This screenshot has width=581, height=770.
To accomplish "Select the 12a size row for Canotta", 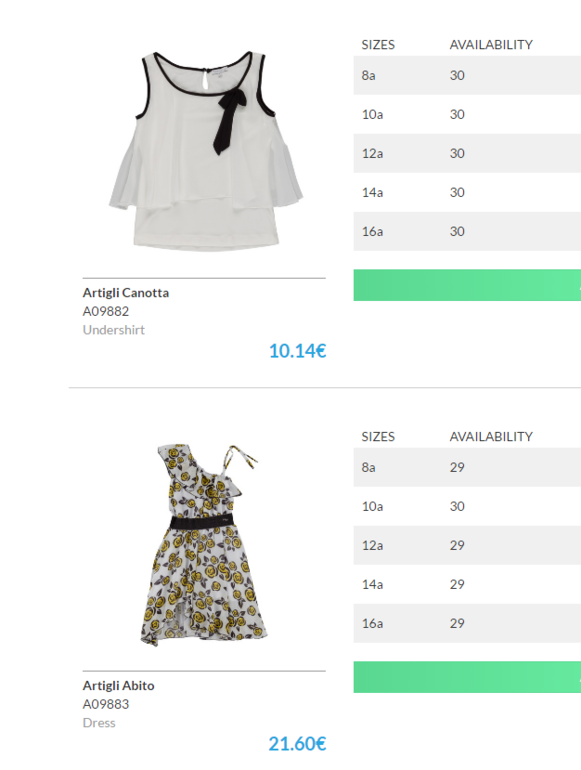I will click(x=467, y=153).
